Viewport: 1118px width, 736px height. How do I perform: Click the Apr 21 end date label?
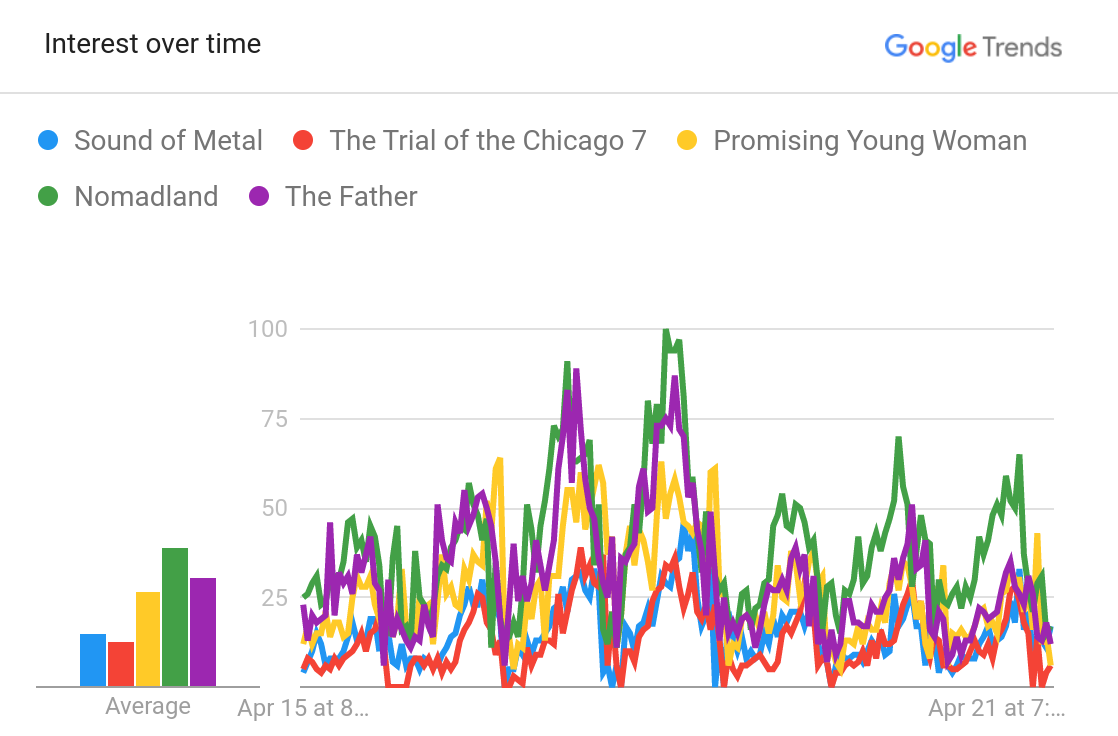click(996, 708)
